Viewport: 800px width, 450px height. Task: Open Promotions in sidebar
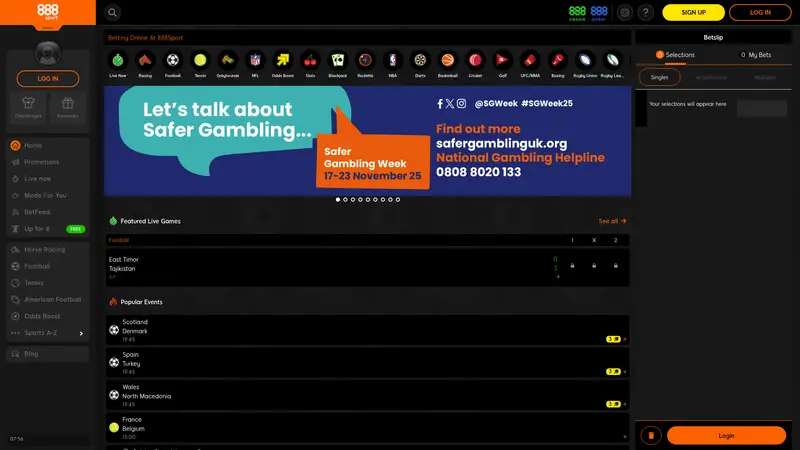(48, 162)
